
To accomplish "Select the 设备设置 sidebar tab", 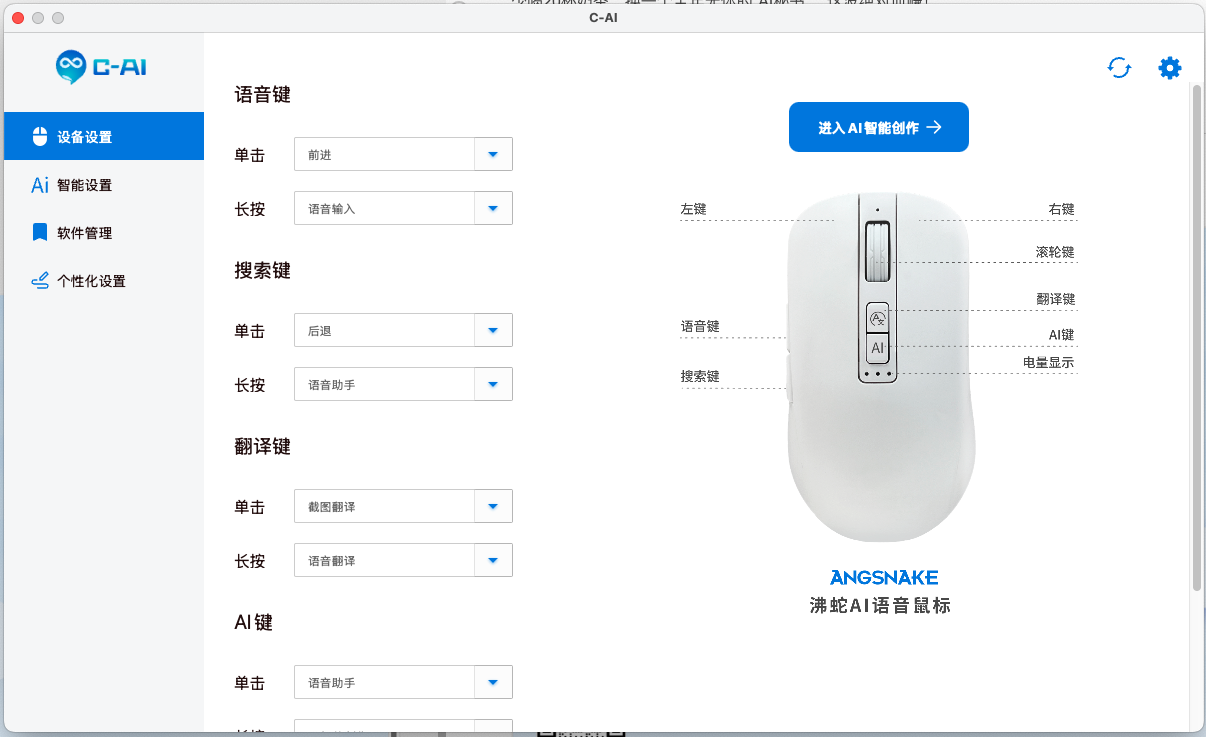I will click(104, 137).
